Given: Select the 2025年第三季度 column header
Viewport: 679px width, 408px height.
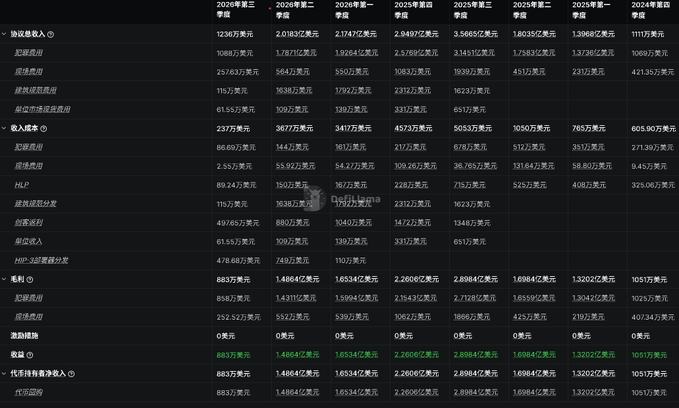Looking at the screenshot, I should pos(473,10).
